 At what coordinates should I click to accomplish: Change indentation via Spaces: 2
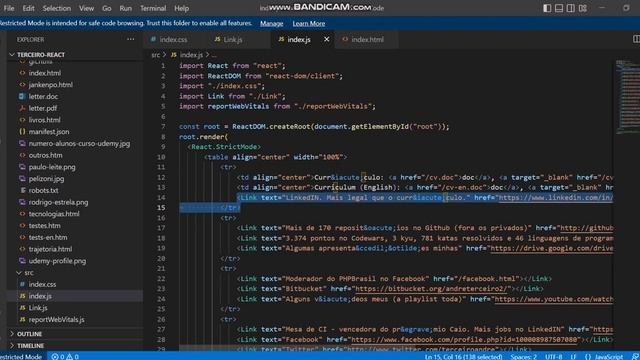point(524,356)
